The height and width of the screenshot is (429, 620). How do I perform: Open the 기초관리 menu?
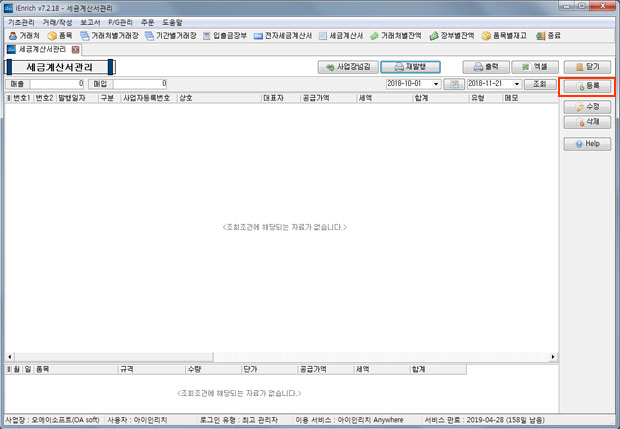(x=21, y=21)
